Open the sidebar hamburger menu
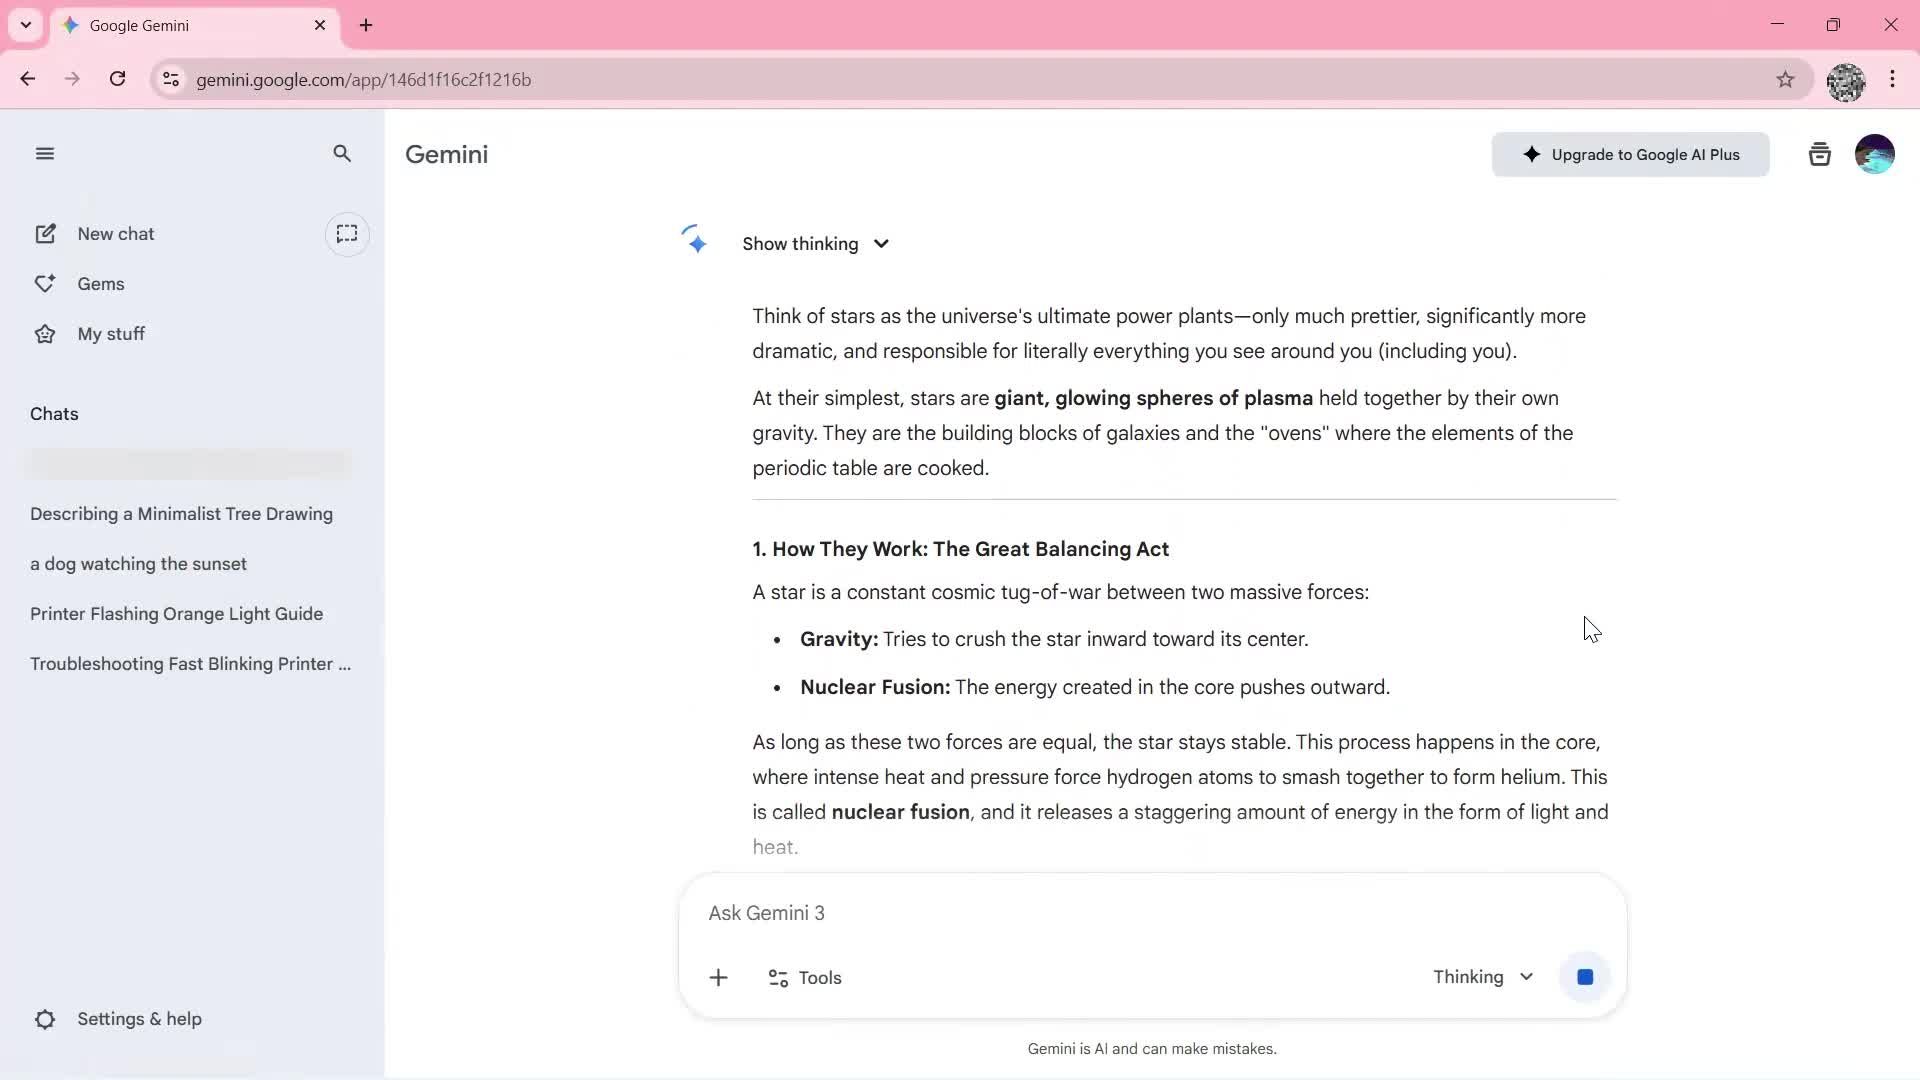The height and width of the screenshot is (1080, 1920). (45, 153)
